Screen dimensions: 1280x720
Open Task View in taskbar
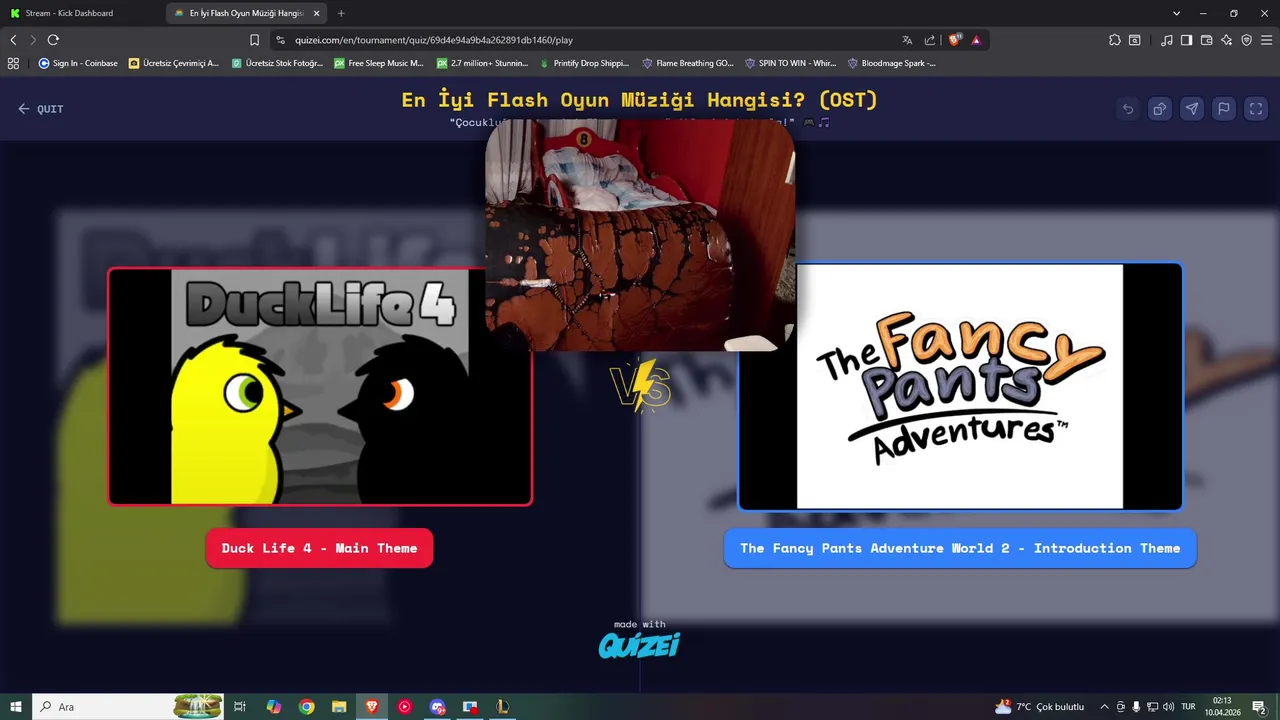pos(240,707)
